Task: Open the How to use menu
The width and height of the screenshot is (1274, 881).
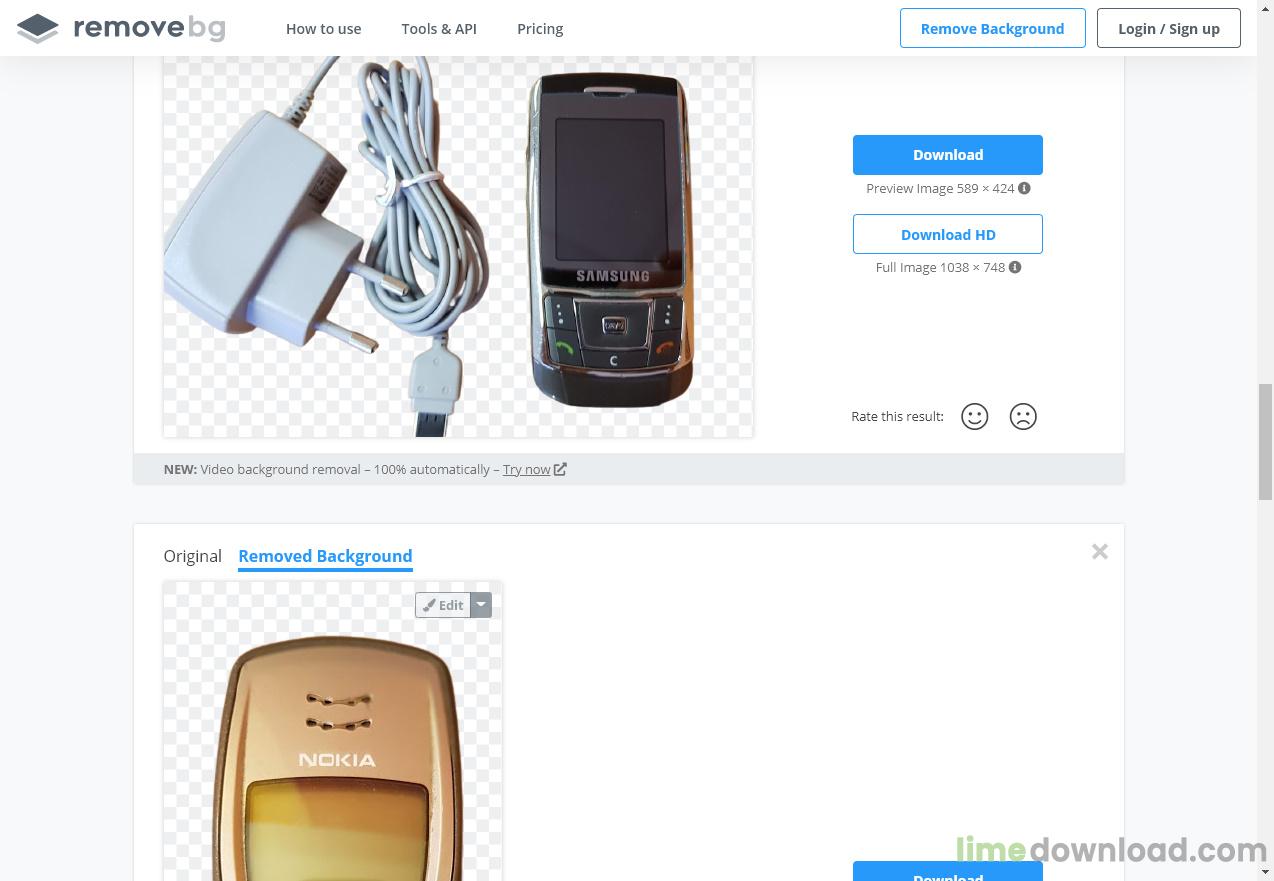Action: (x=324, y=29)
